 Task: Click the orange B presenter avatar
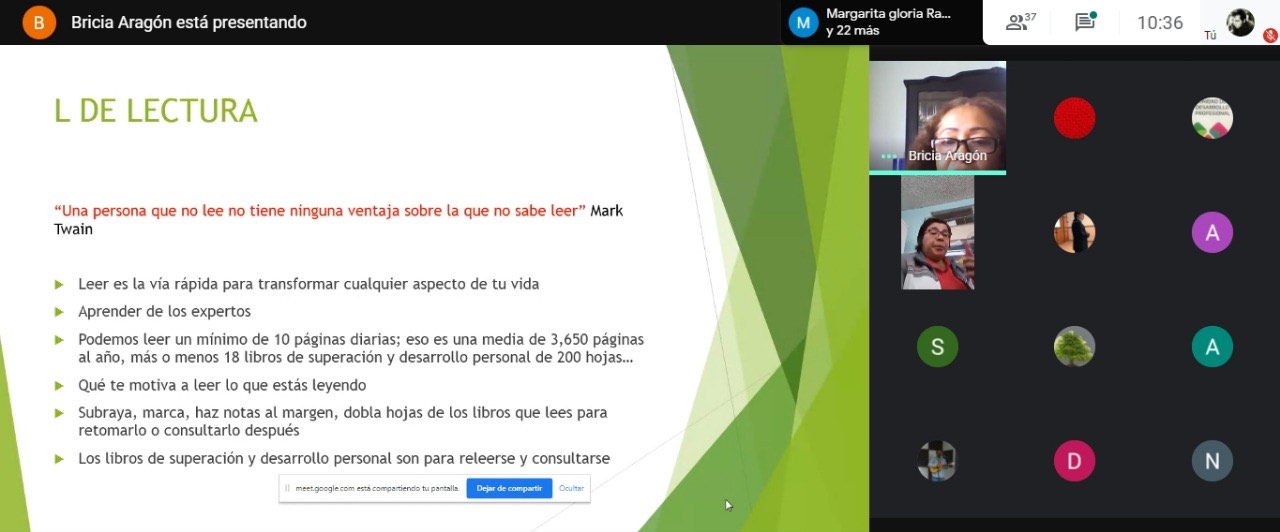point(39,22)
